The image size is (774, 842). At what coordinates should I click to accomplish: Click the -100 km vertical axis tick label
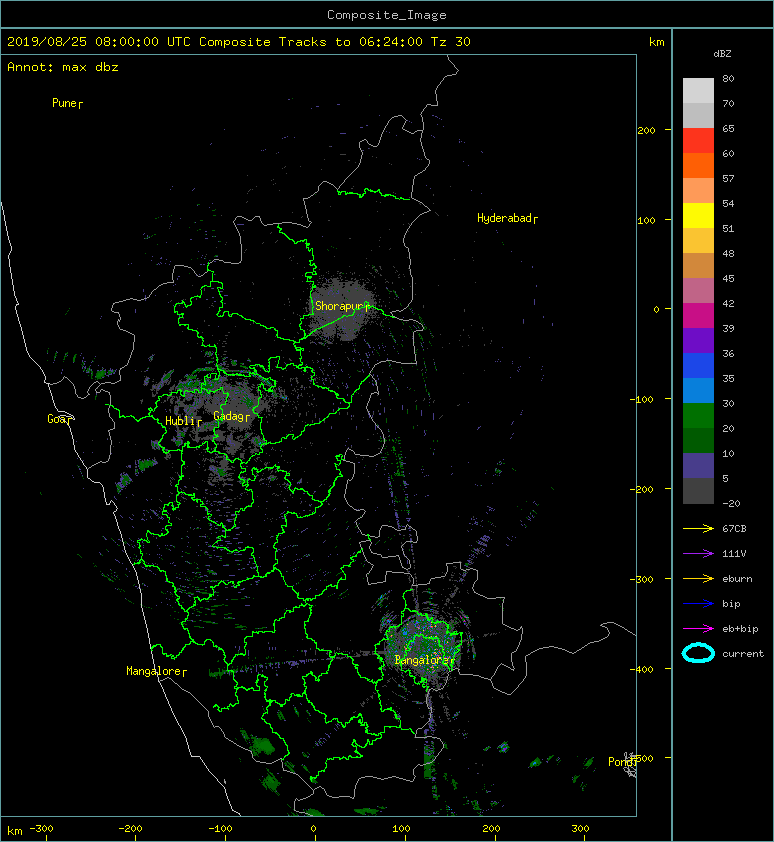point(641,400)
